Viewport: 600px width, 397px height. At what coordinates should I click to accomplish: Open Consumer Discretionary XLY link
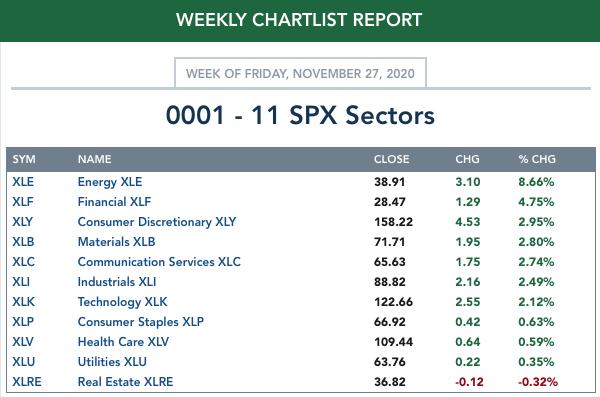coord(157,222)
